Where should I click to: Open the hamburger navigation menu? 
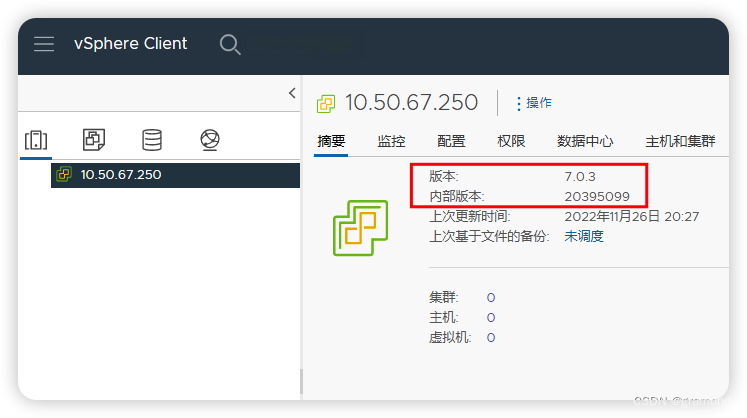coord(44,44)
